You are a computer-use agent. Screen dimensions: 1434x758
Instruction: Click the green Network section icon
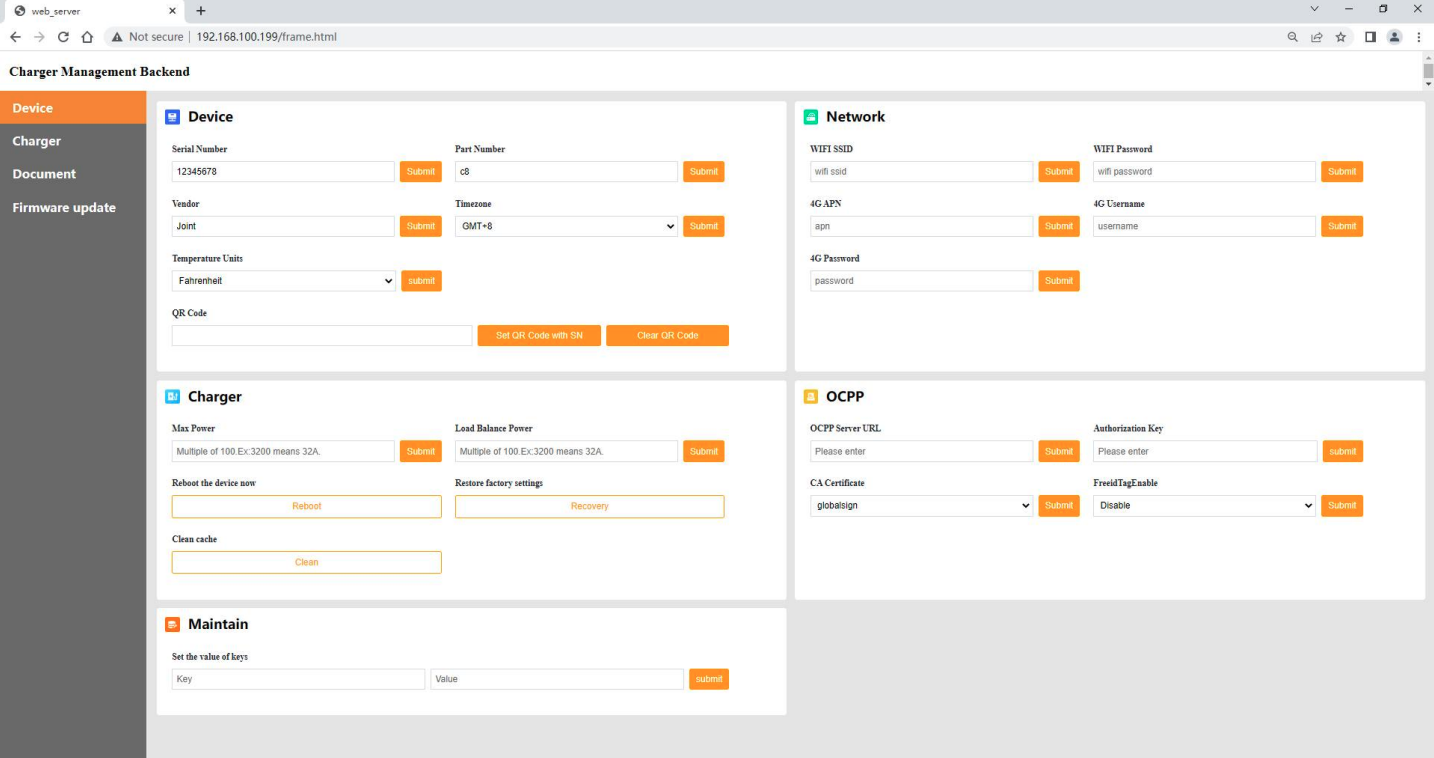[811, 117]
